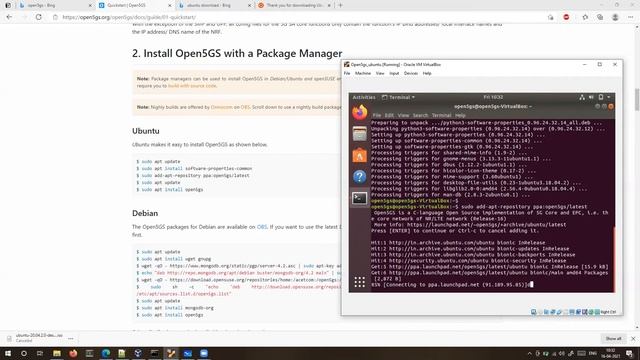Open the clock showing Fri 10:32
The width and height of the screenshot is (640, 360).
pyautogui.click(x=493, y=97)
